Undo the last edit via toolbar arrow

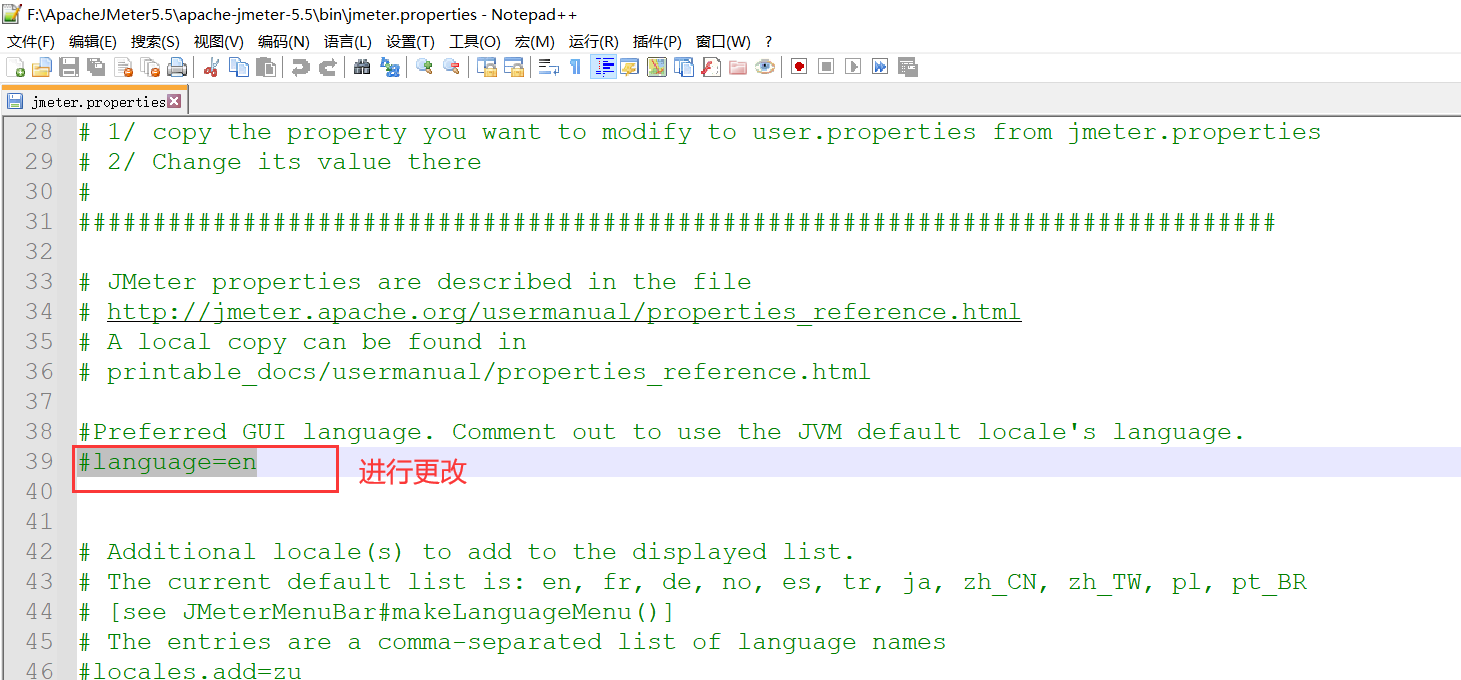click(x=300, y=67)
